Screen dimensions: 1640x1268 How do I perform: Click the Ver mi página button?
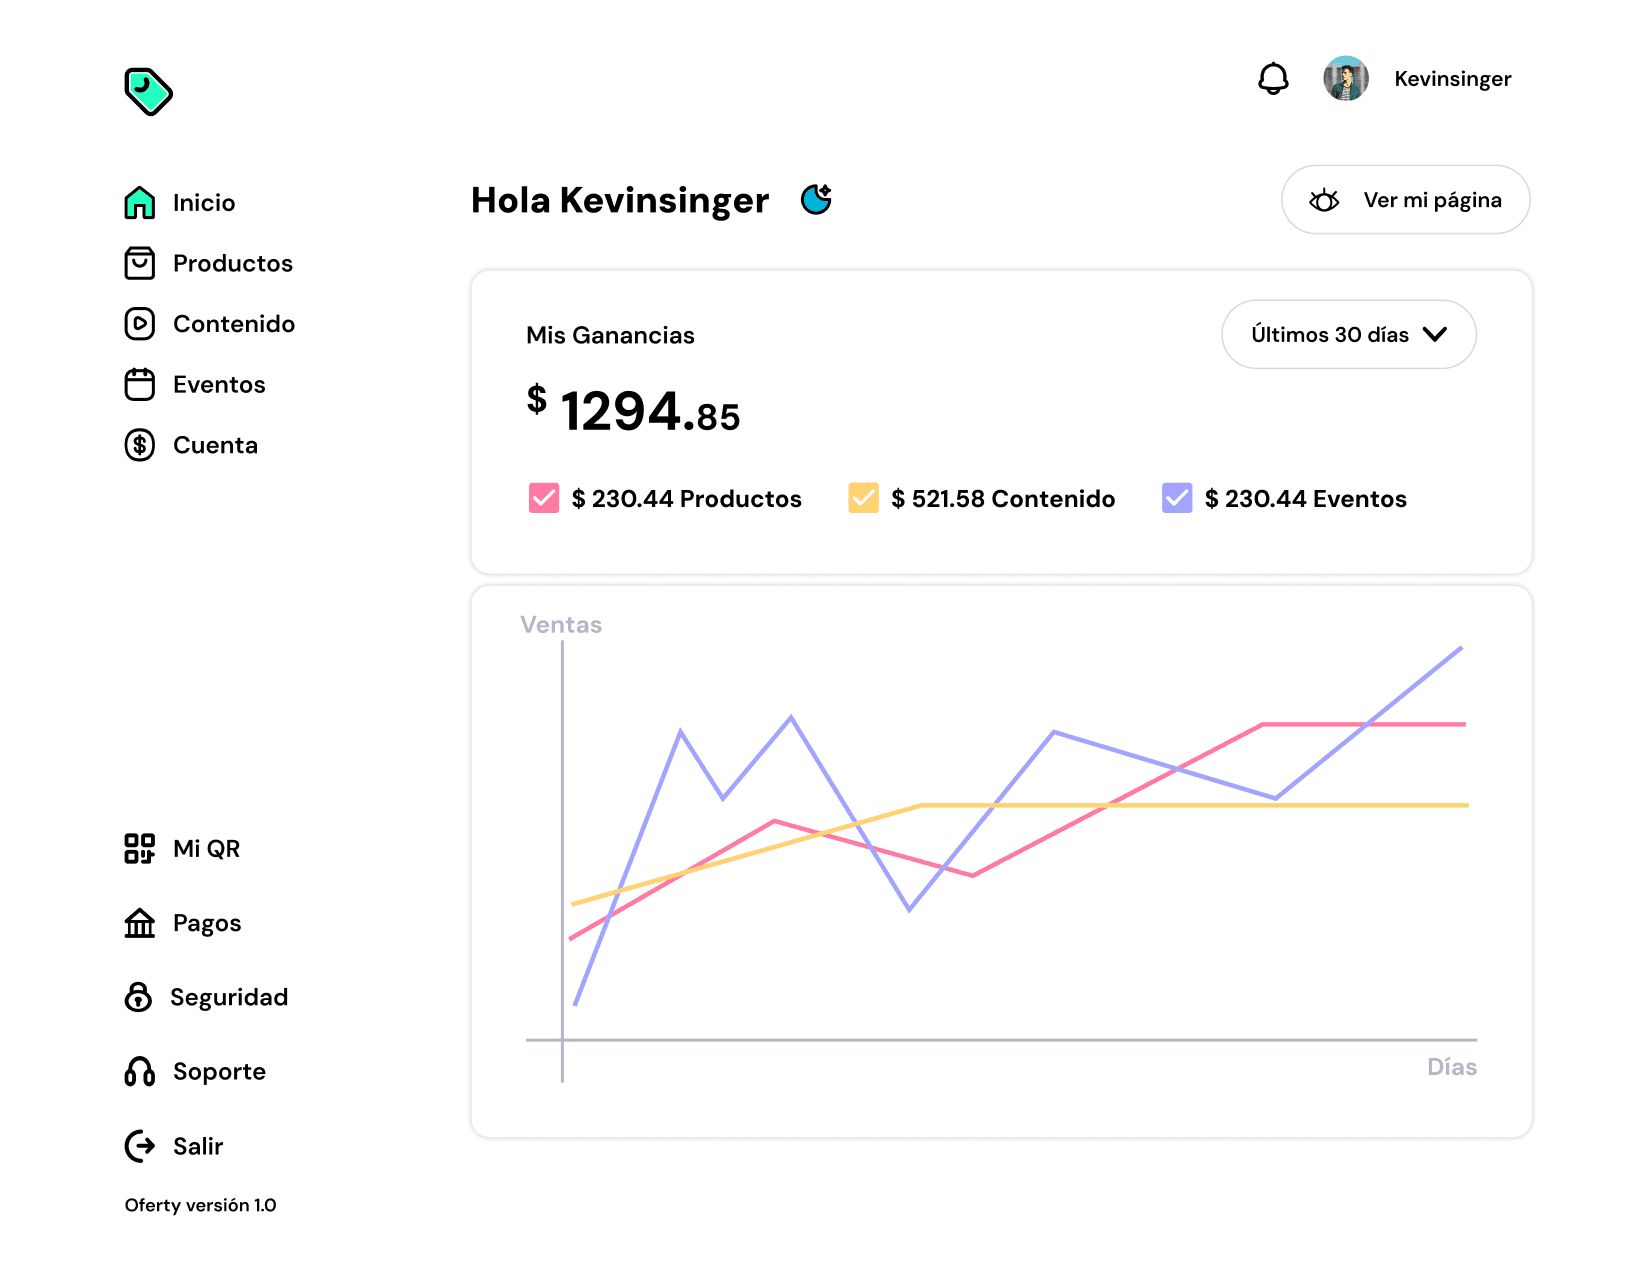1405,200
